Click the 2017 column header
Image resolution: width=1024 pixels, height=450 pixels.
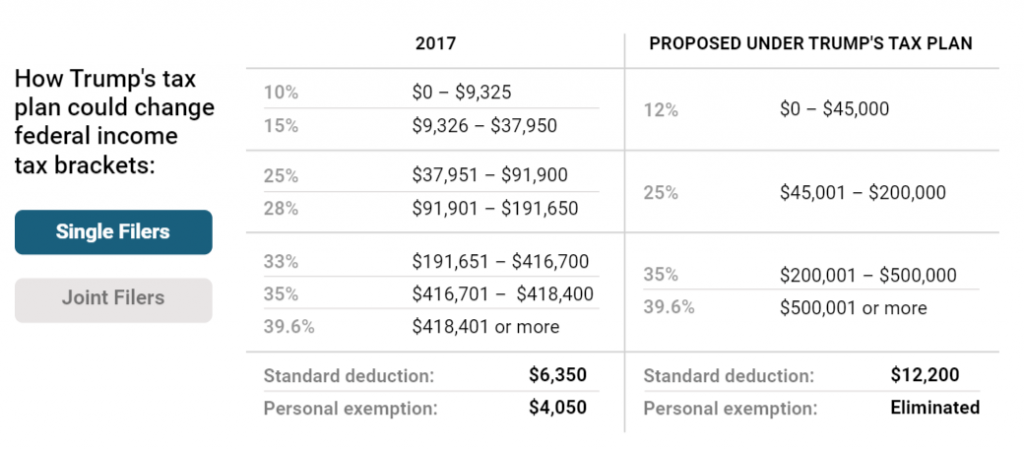click(435, 44)
